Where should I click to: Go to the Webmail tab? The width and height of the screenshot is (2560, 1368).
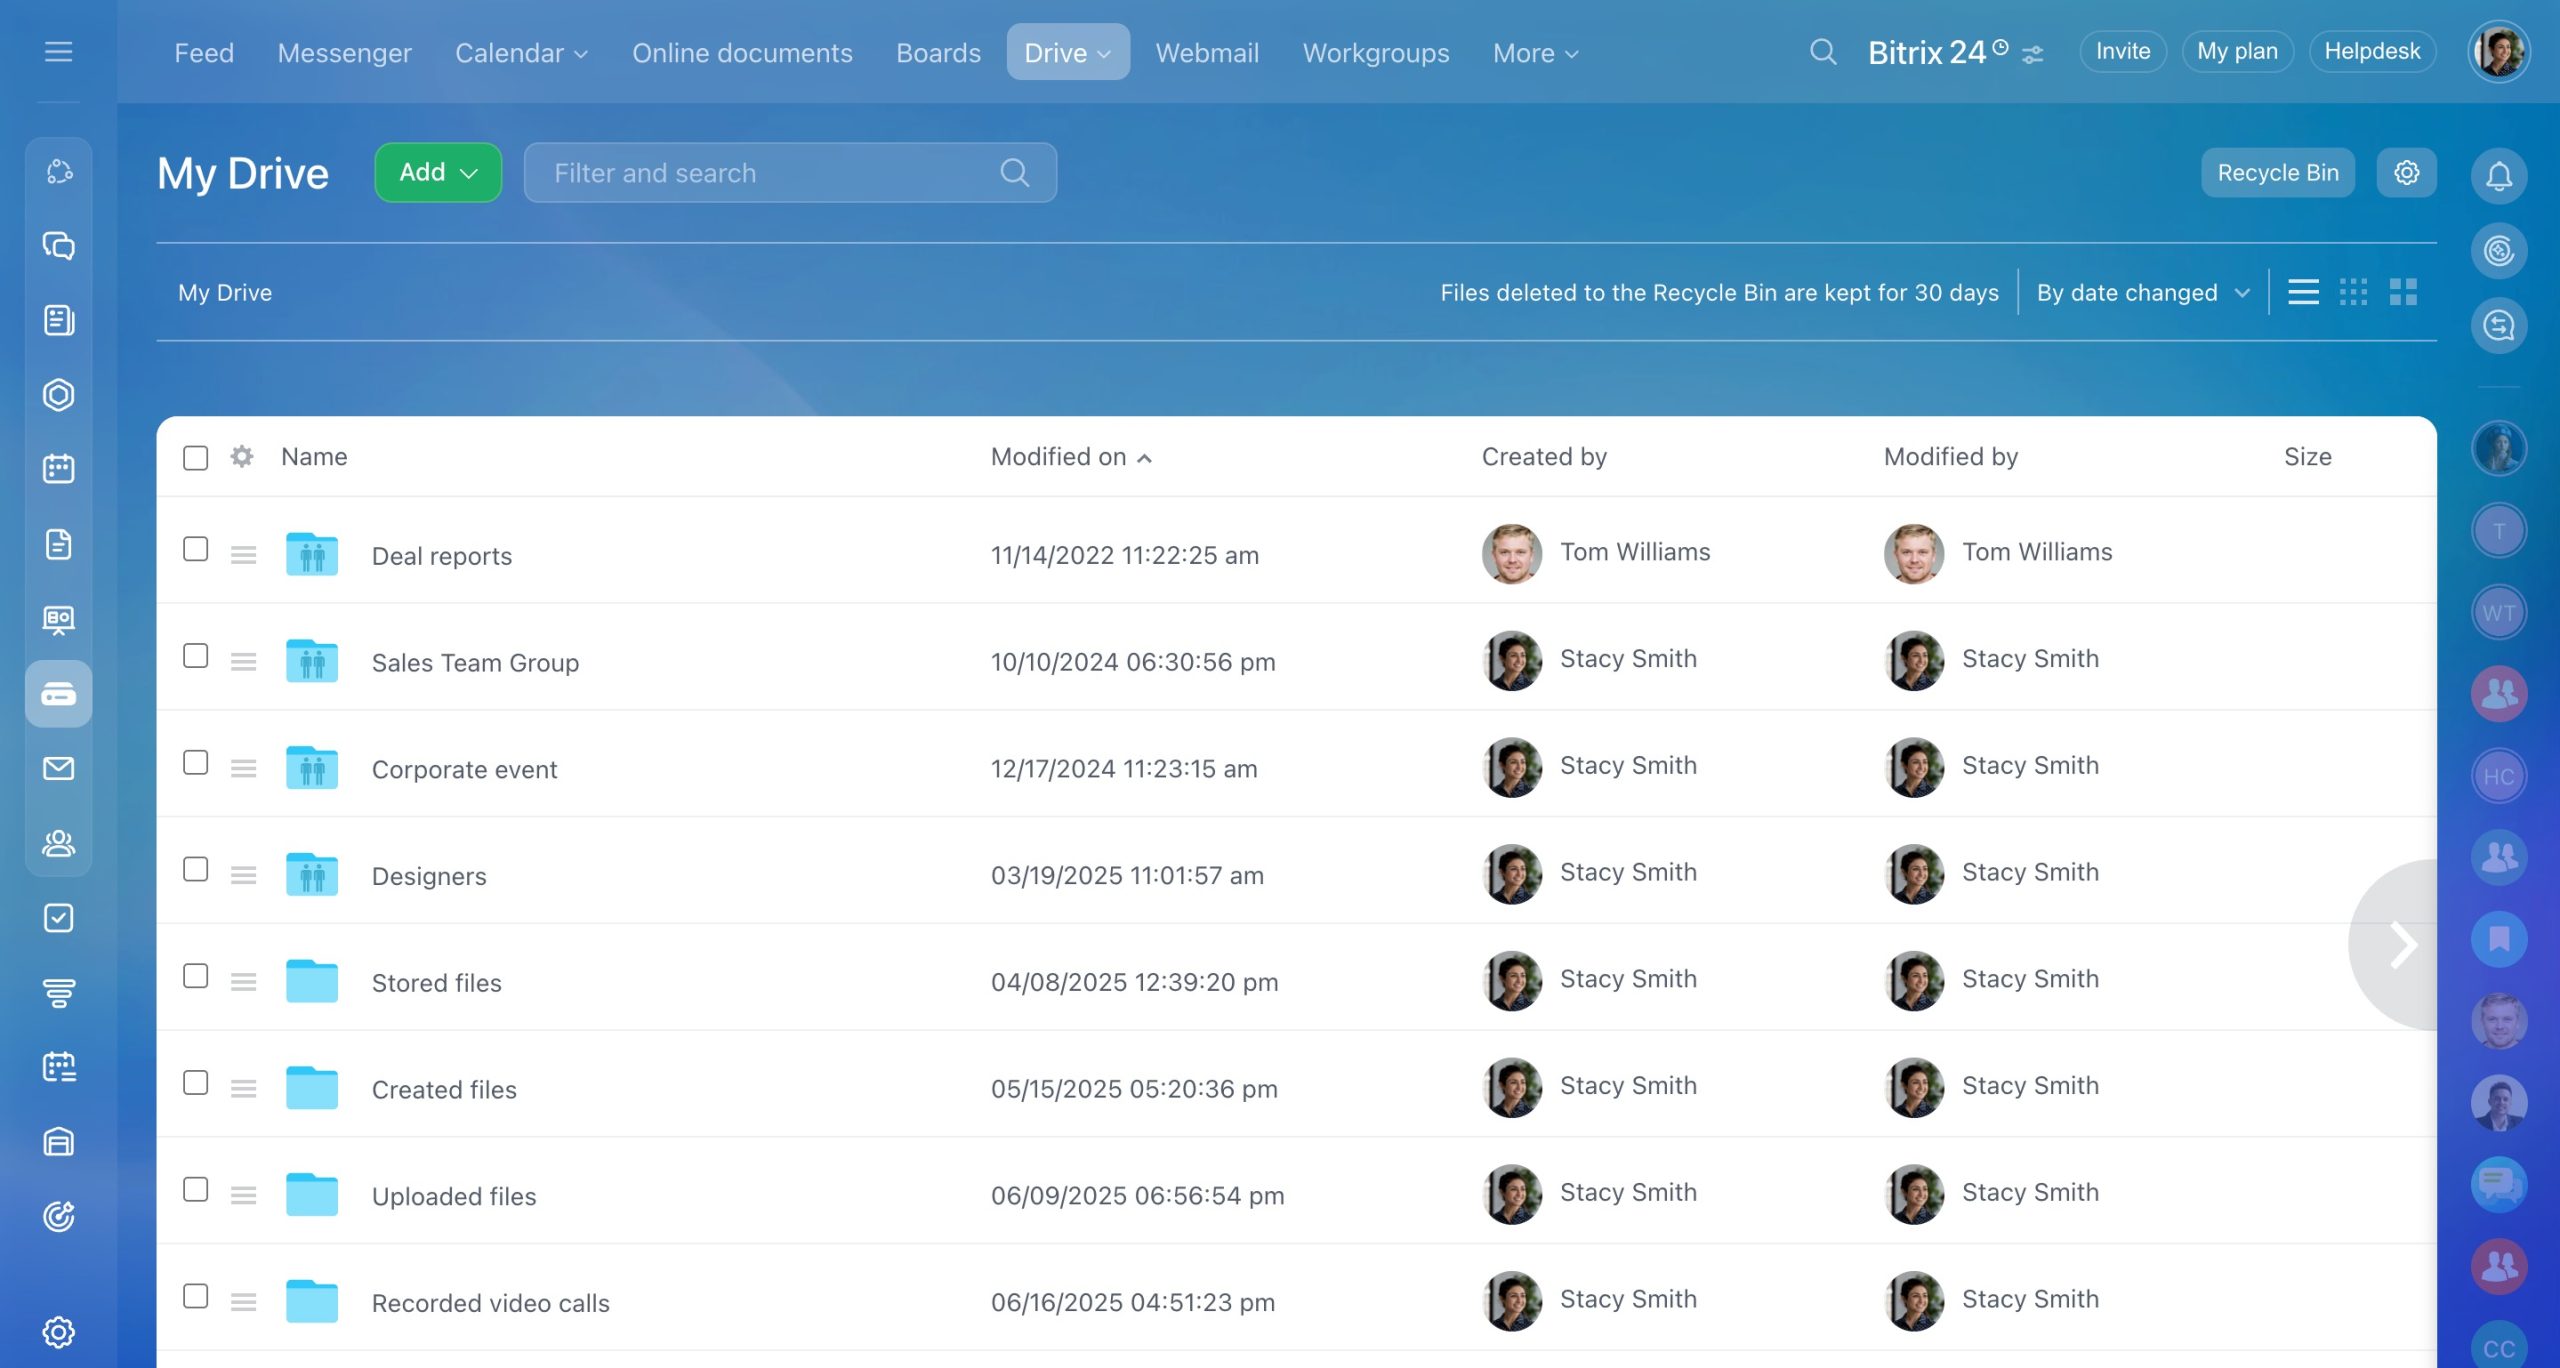tap(1207, 53)
